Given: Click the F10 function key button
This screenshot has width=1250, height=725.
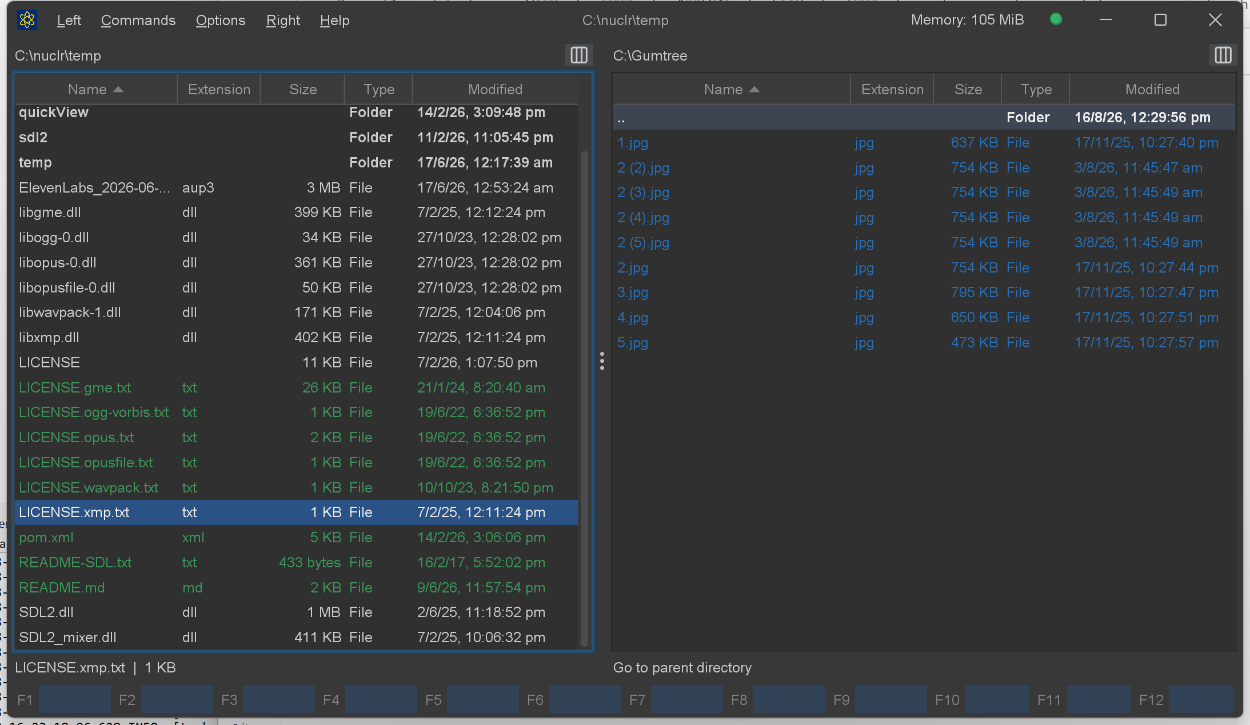Looking at the screenshot, I should click(981, 700).
